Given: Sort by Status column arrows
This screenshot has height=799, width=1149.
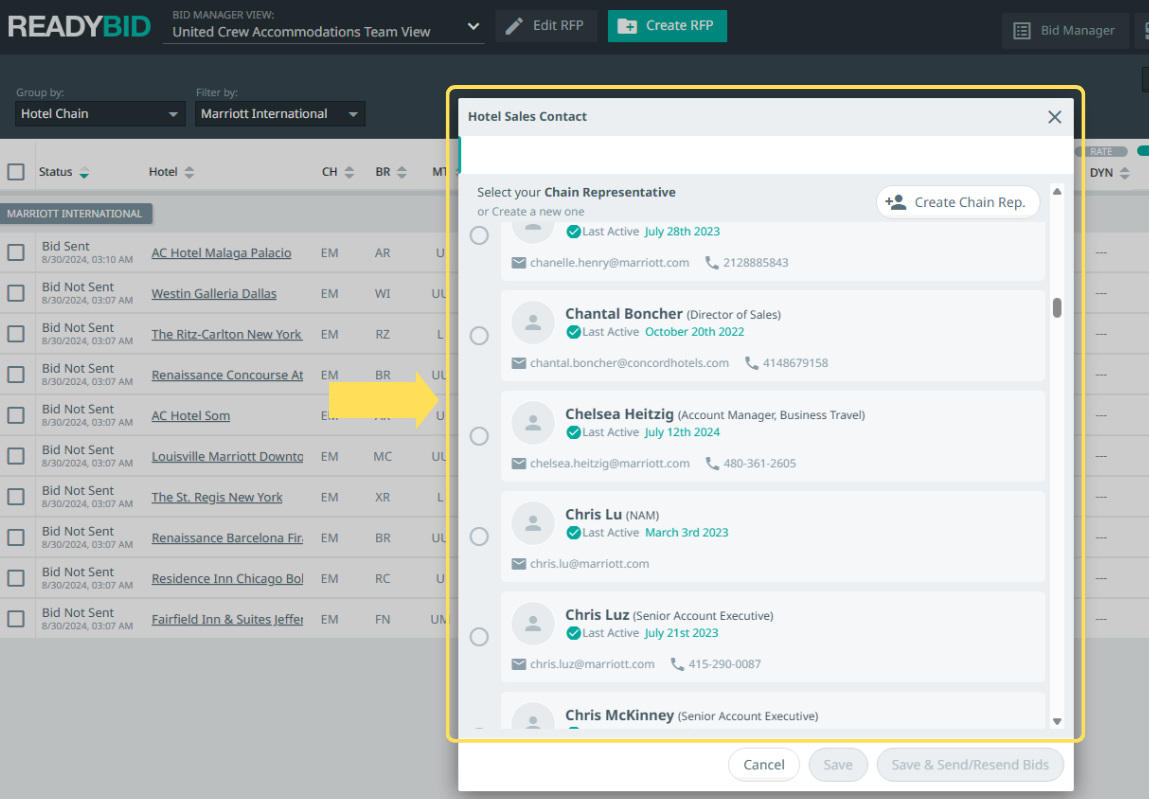Looking at the screenshot, I should click(x=84, y=172).
